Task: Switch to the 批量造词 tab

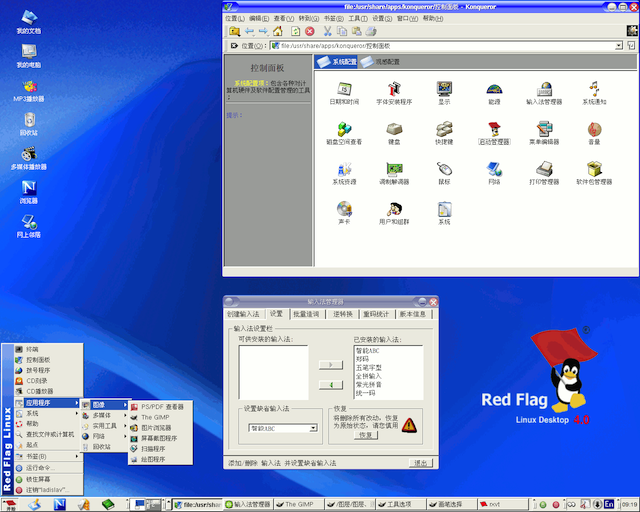Action: tap(306, 314)
